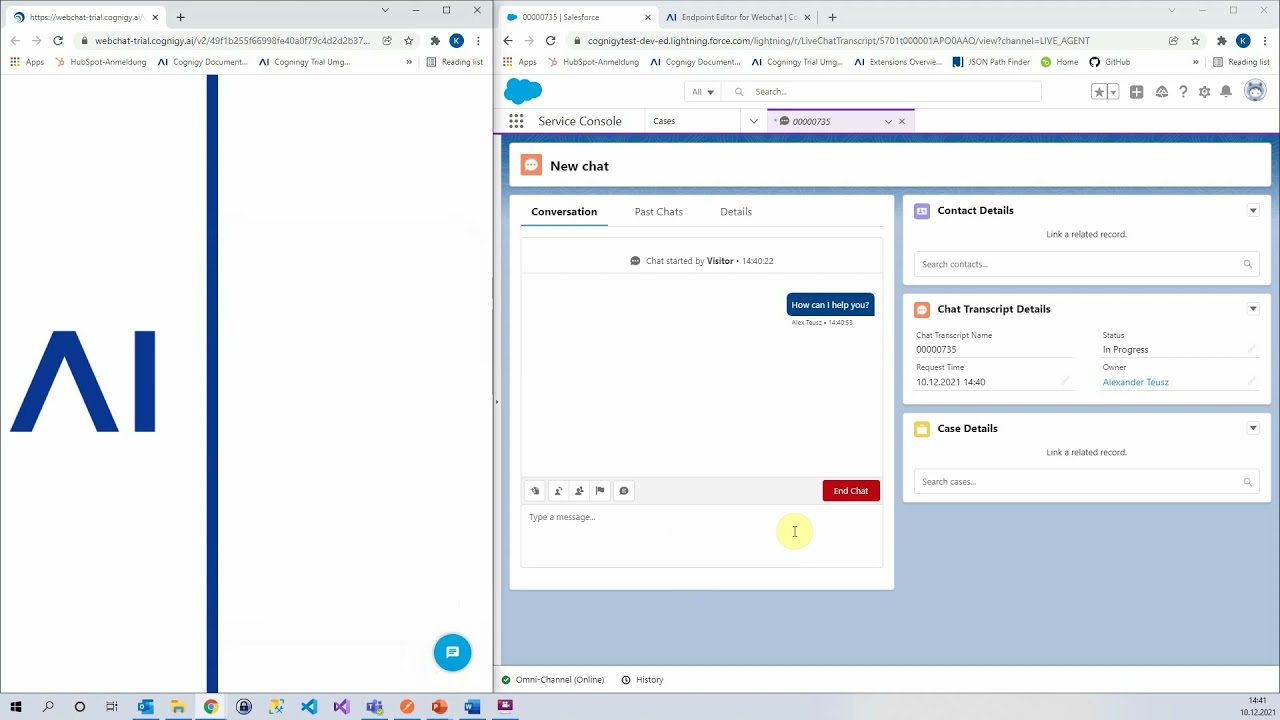
Task: Open the Cases navigation item
Action: point(692,121)
